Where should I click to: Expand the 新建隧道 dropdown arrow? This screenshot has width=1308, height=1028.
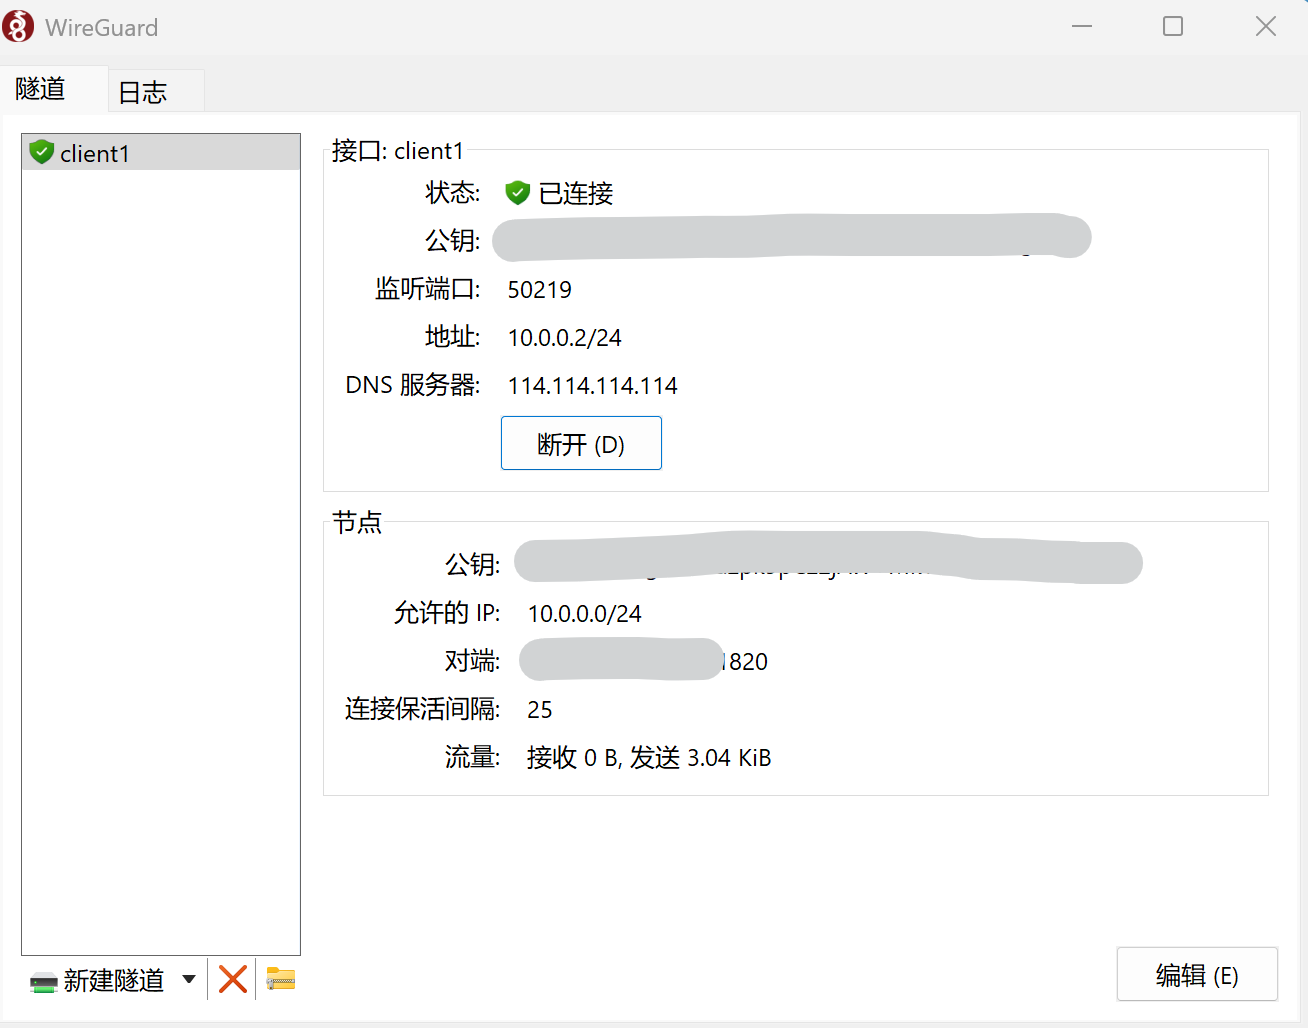coord(189,980)
